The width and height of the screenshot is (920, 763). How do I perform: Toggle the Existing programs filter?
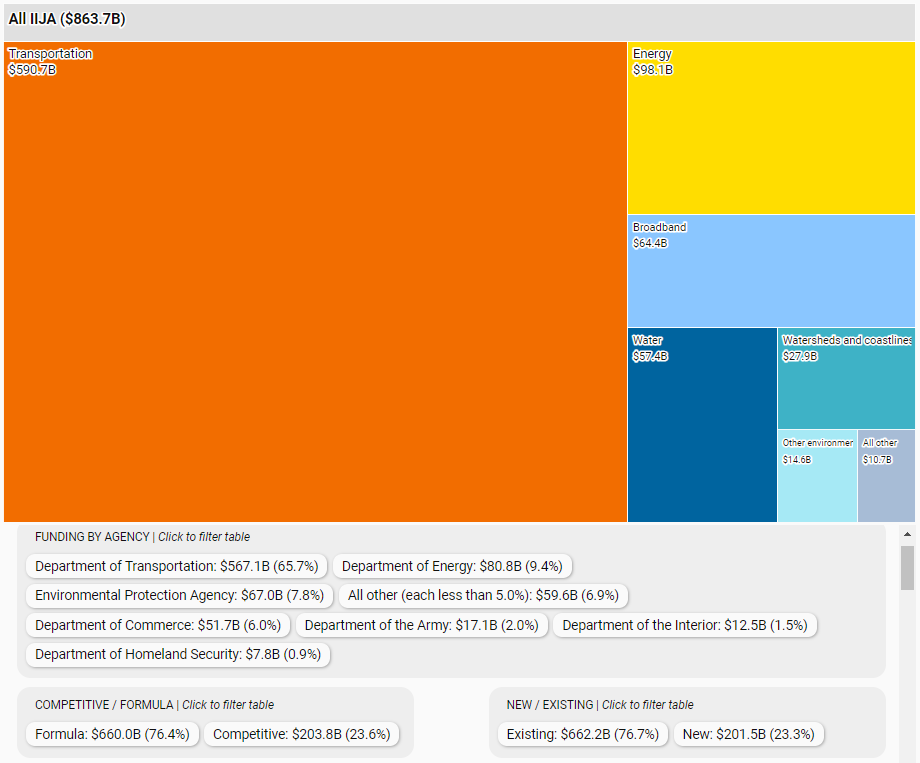[x=583, y=734]
